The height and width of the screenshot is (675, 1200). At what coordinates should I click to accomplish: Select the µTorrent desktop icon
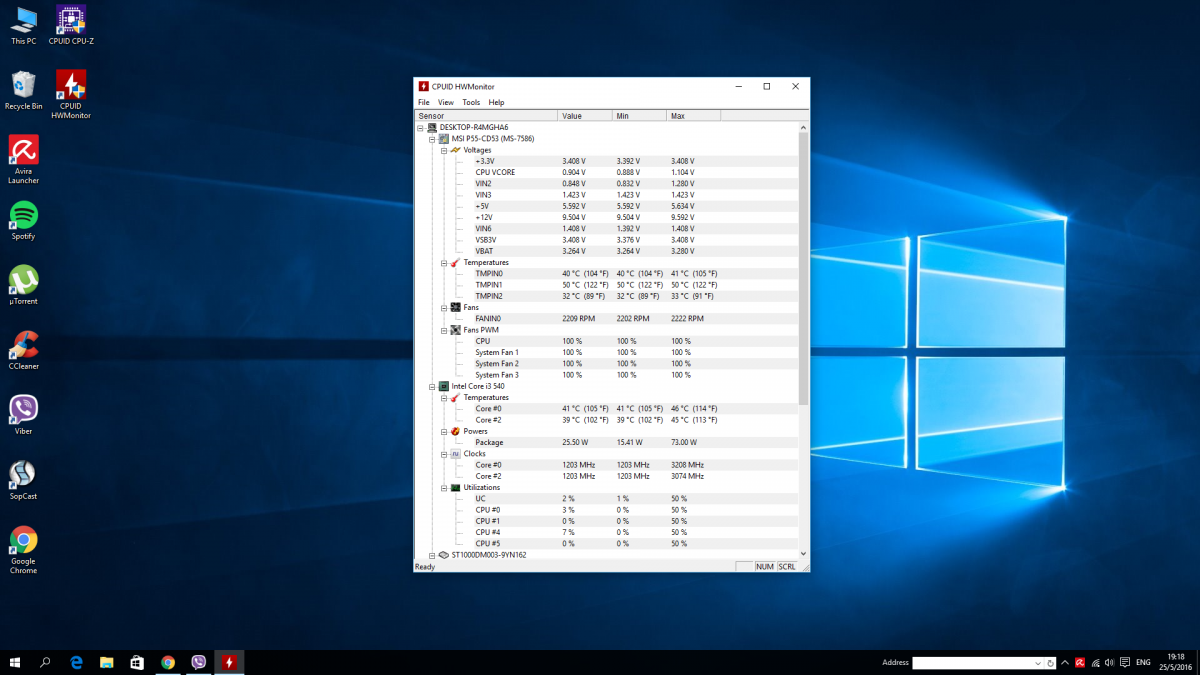tap(24, 285)
